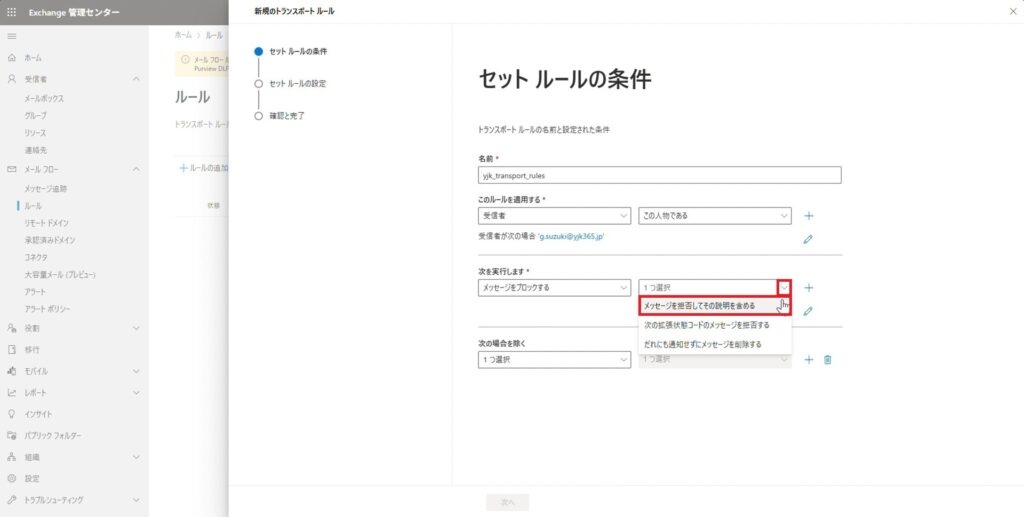This screenshot has width=1024, height=517.
Task: Click ルールの追加 button
Action: [204, 168]
